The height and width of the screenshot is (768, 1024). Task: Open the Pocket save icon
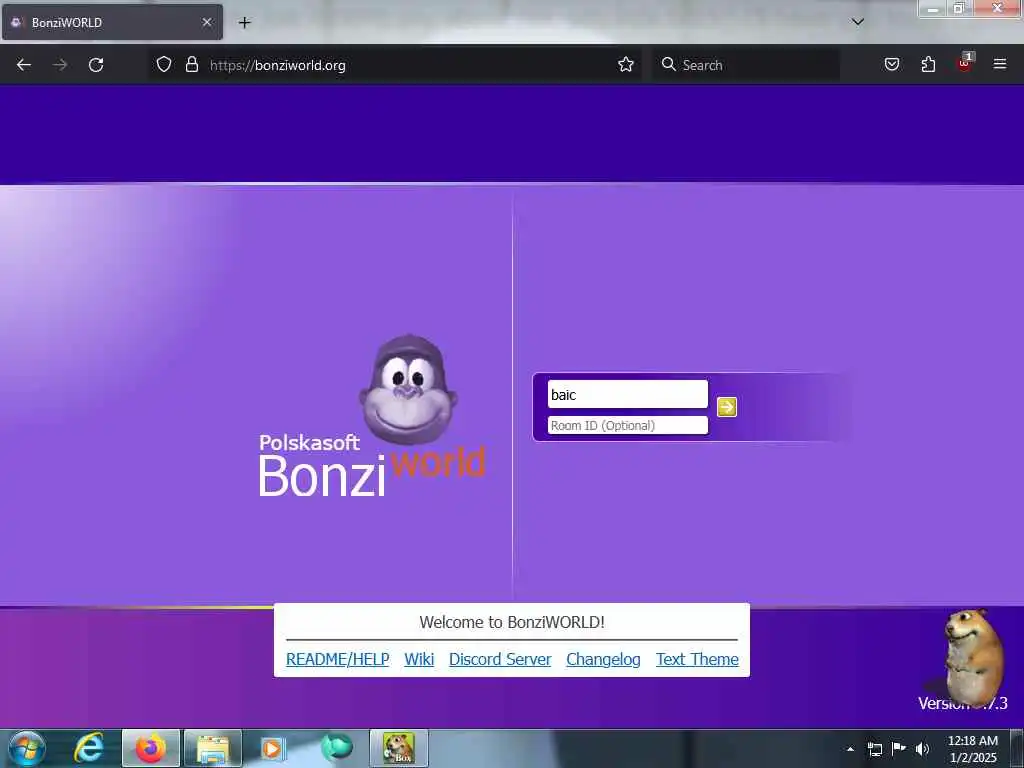892,65
